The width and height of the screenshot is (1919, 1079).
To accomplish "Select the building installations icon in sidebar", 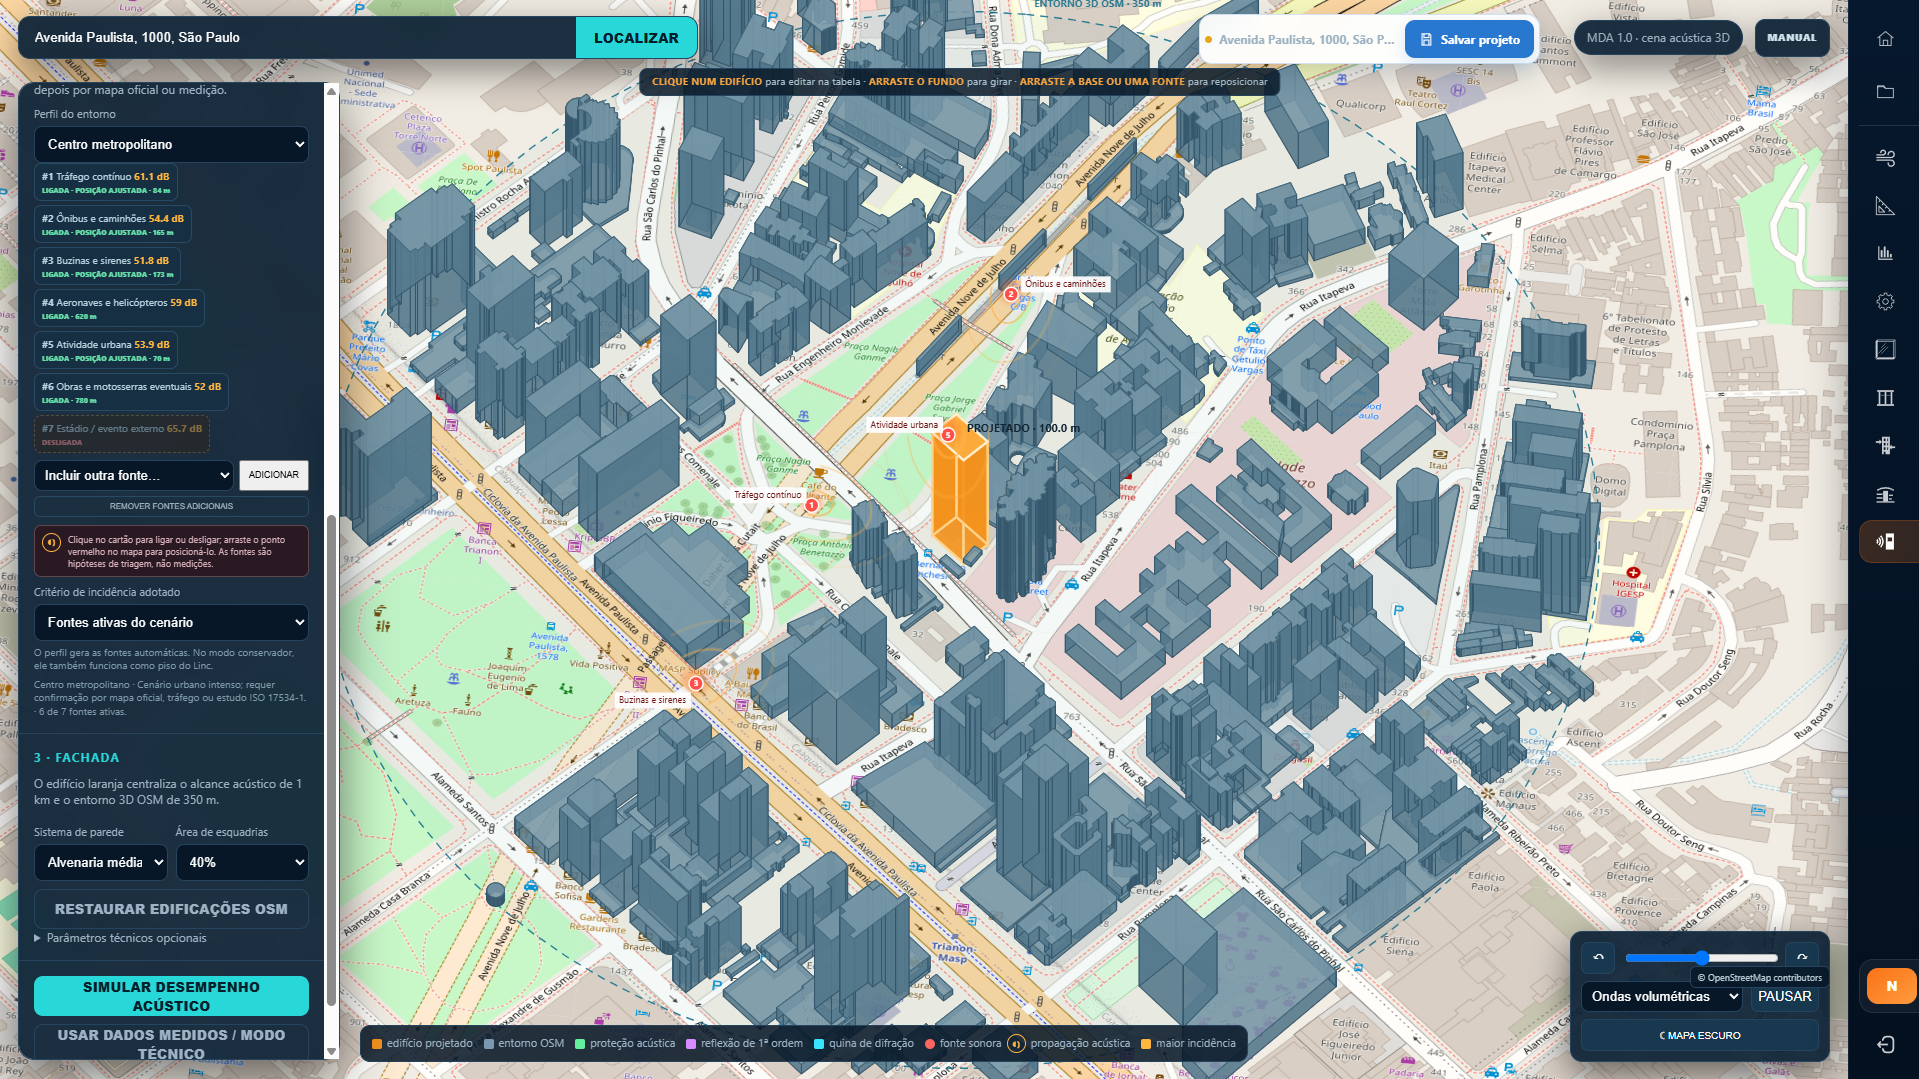I will tap(1885, 445).
